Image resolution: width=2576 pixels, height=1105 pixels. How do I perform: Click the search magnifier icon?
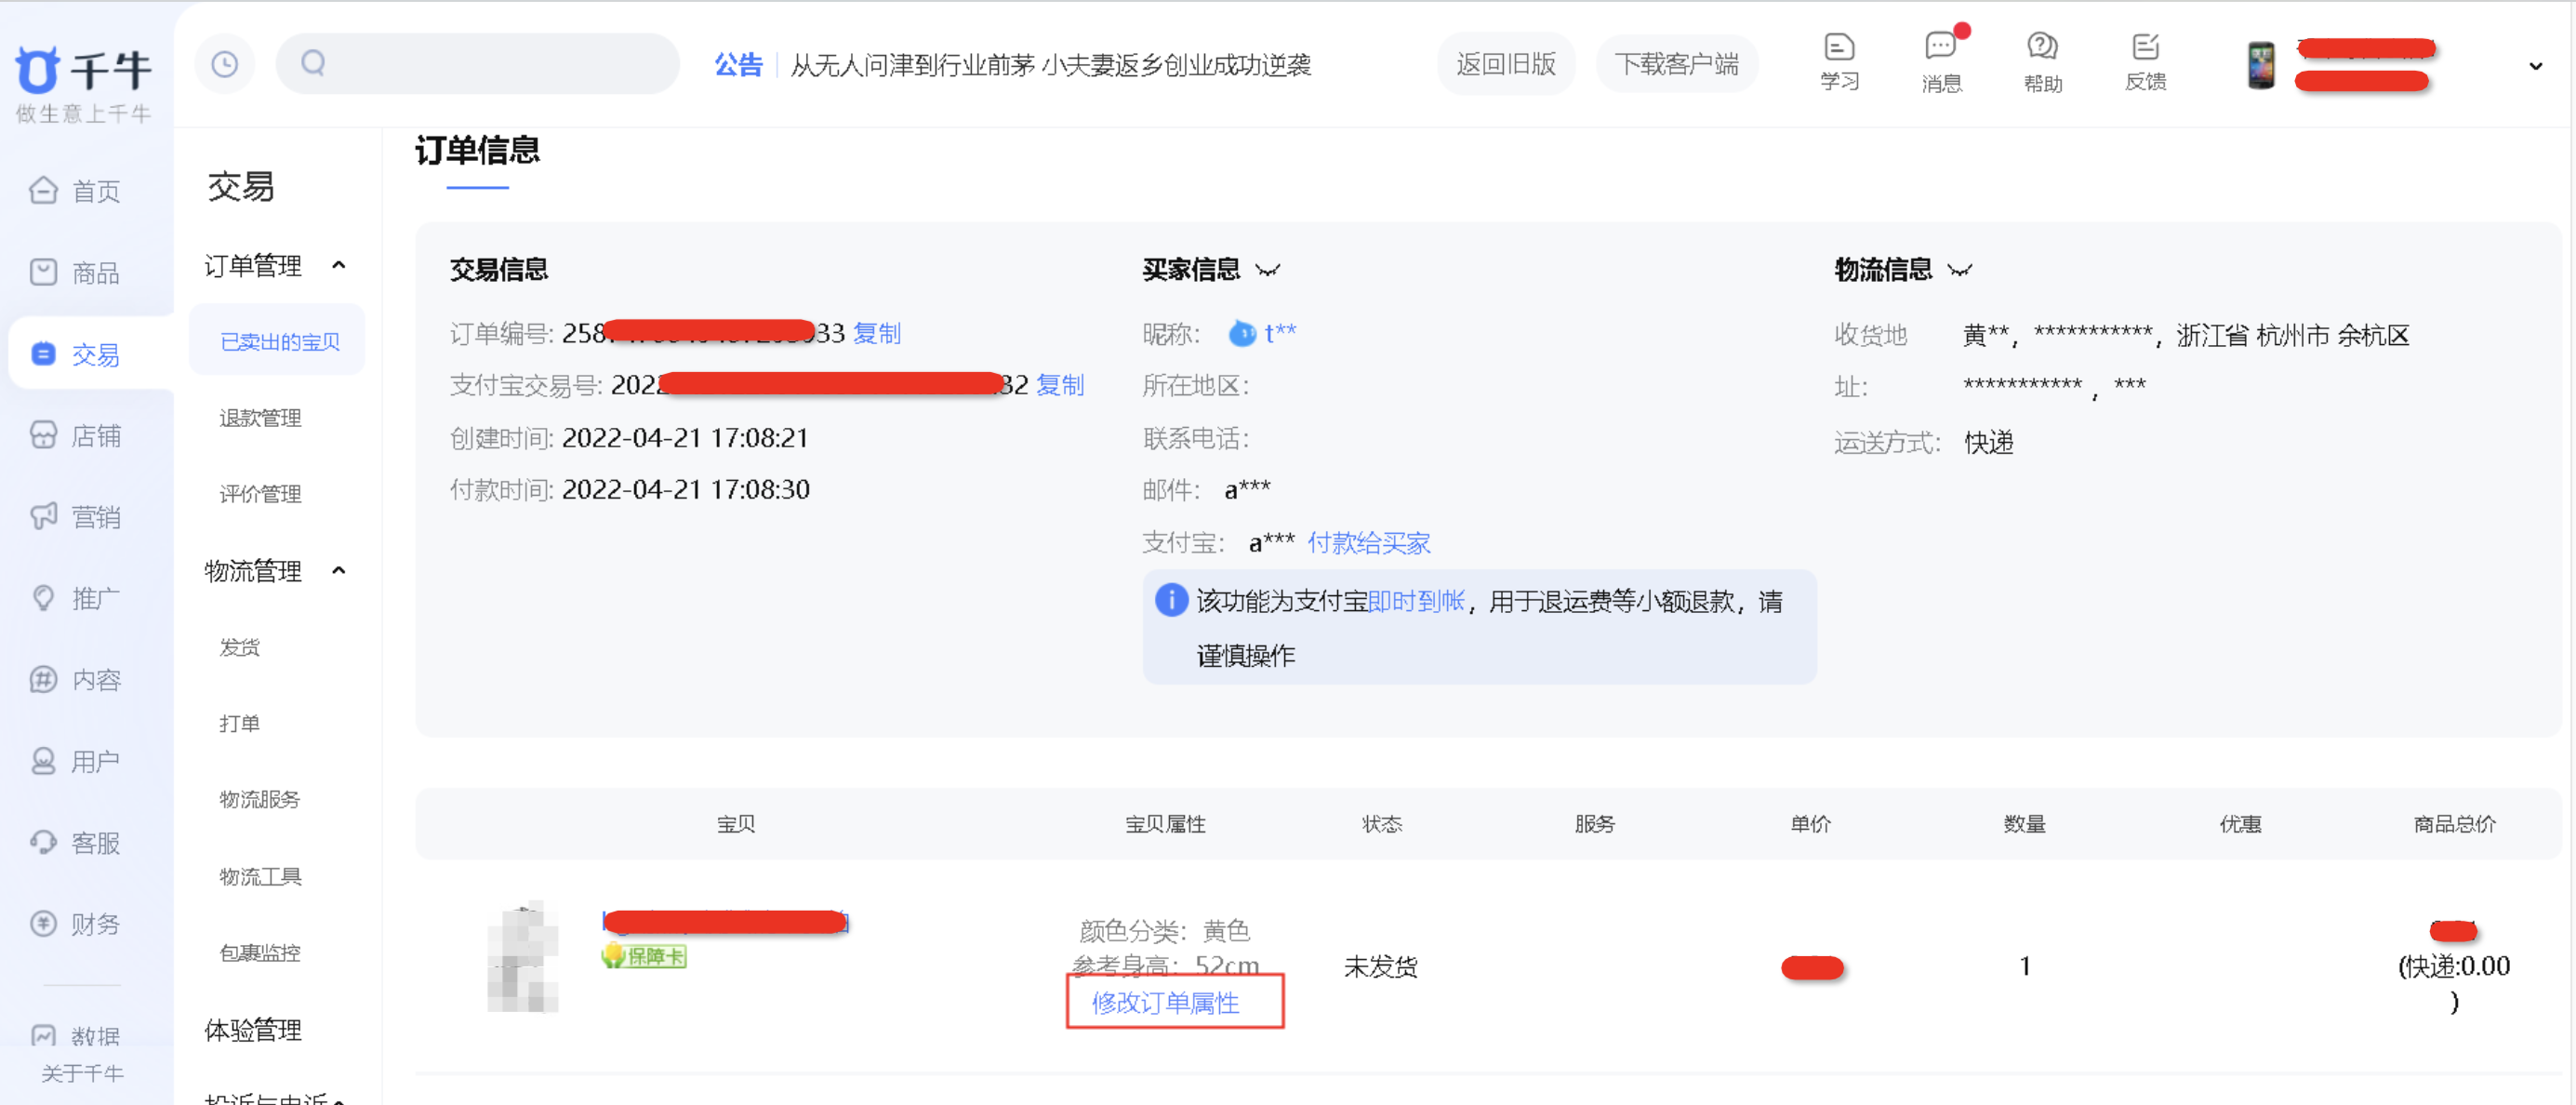(x=313, y=63)
